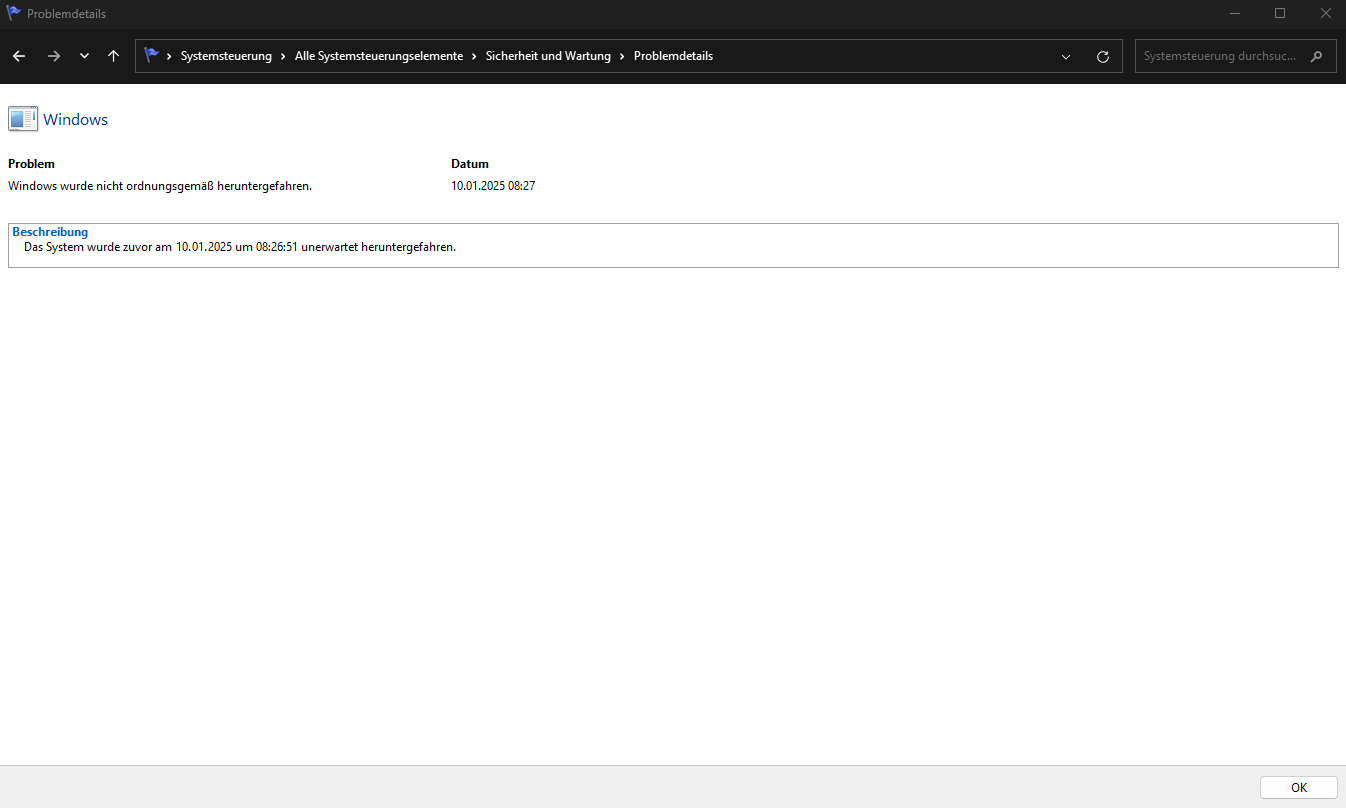This screenshot has width=1346, height=808.
Task: Expand the root chevron before Systemsteuerung
Action: (x=169, y=56)
